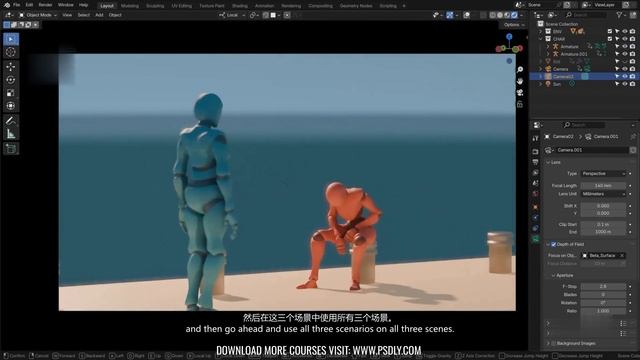Open the Object properties tab
This screenshot has width=640, height=360.
click(536, 207)
